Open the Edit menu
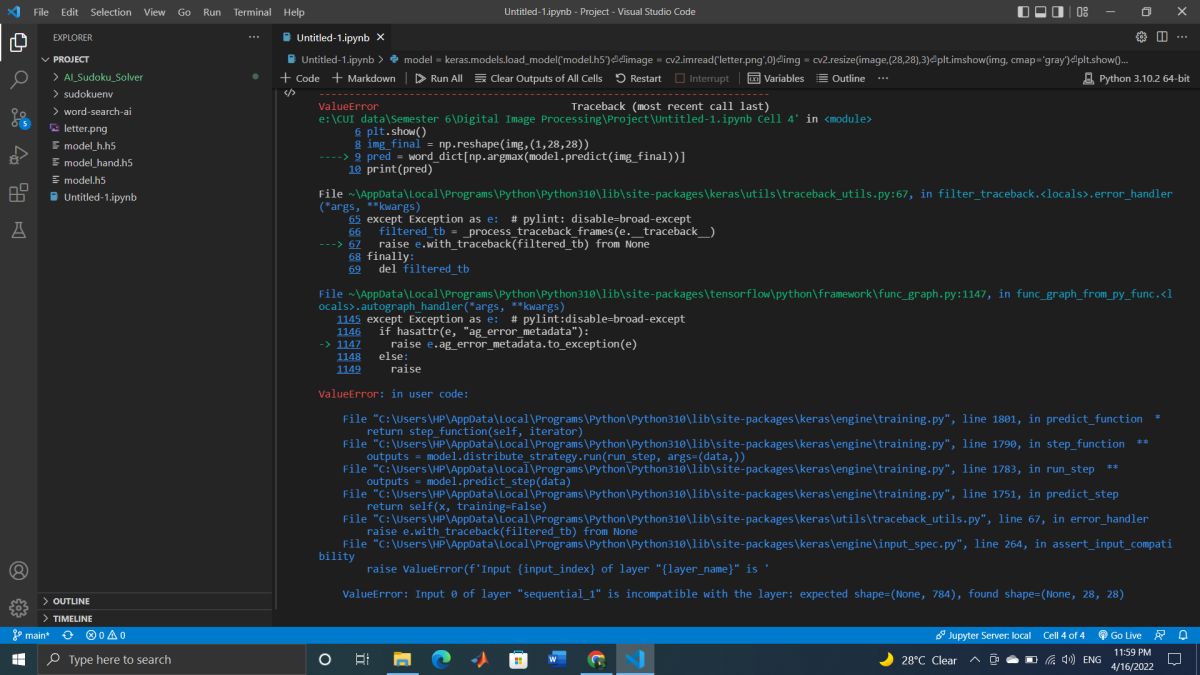This screenshot has width=1200, height=675. click(70, 12)
